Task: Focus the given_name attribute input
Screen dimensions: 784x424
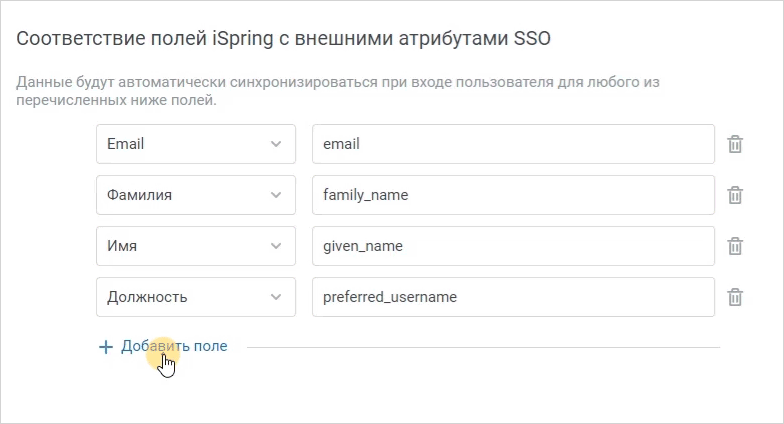Action: click(x=514, y=246)
